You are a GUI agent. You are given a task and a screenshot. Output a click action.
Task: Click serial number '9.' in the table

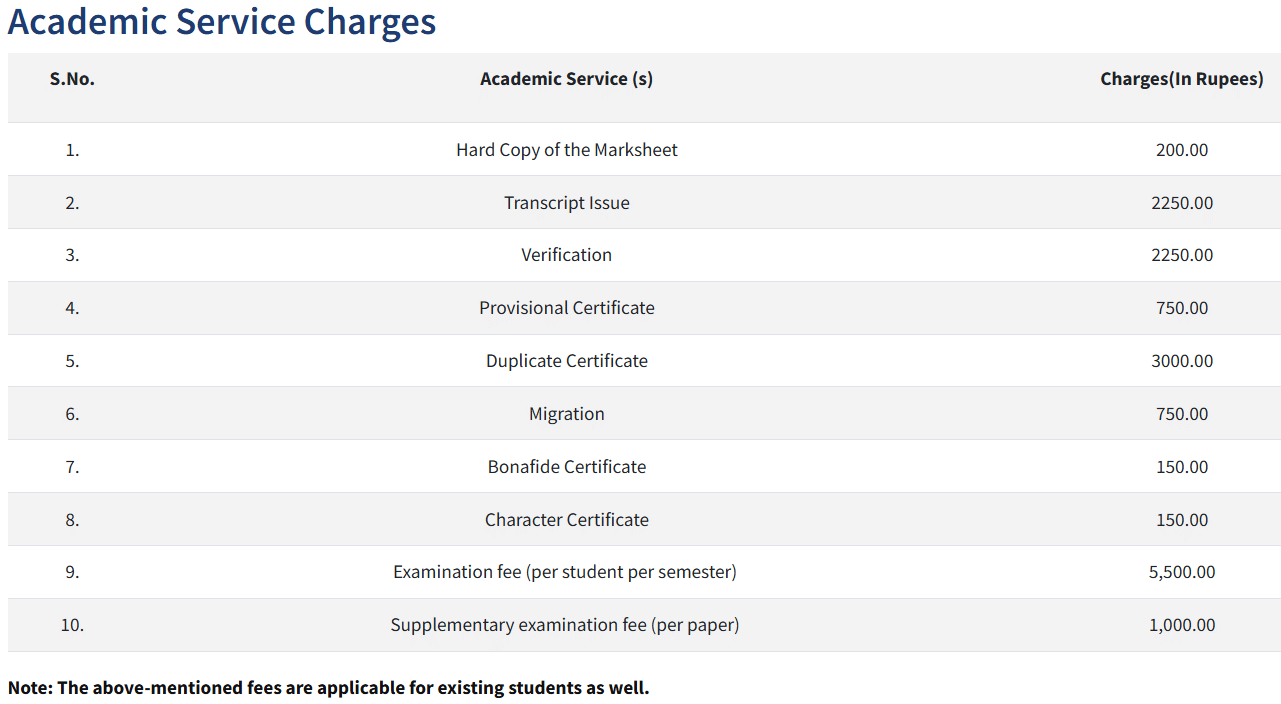coord(72,572)
